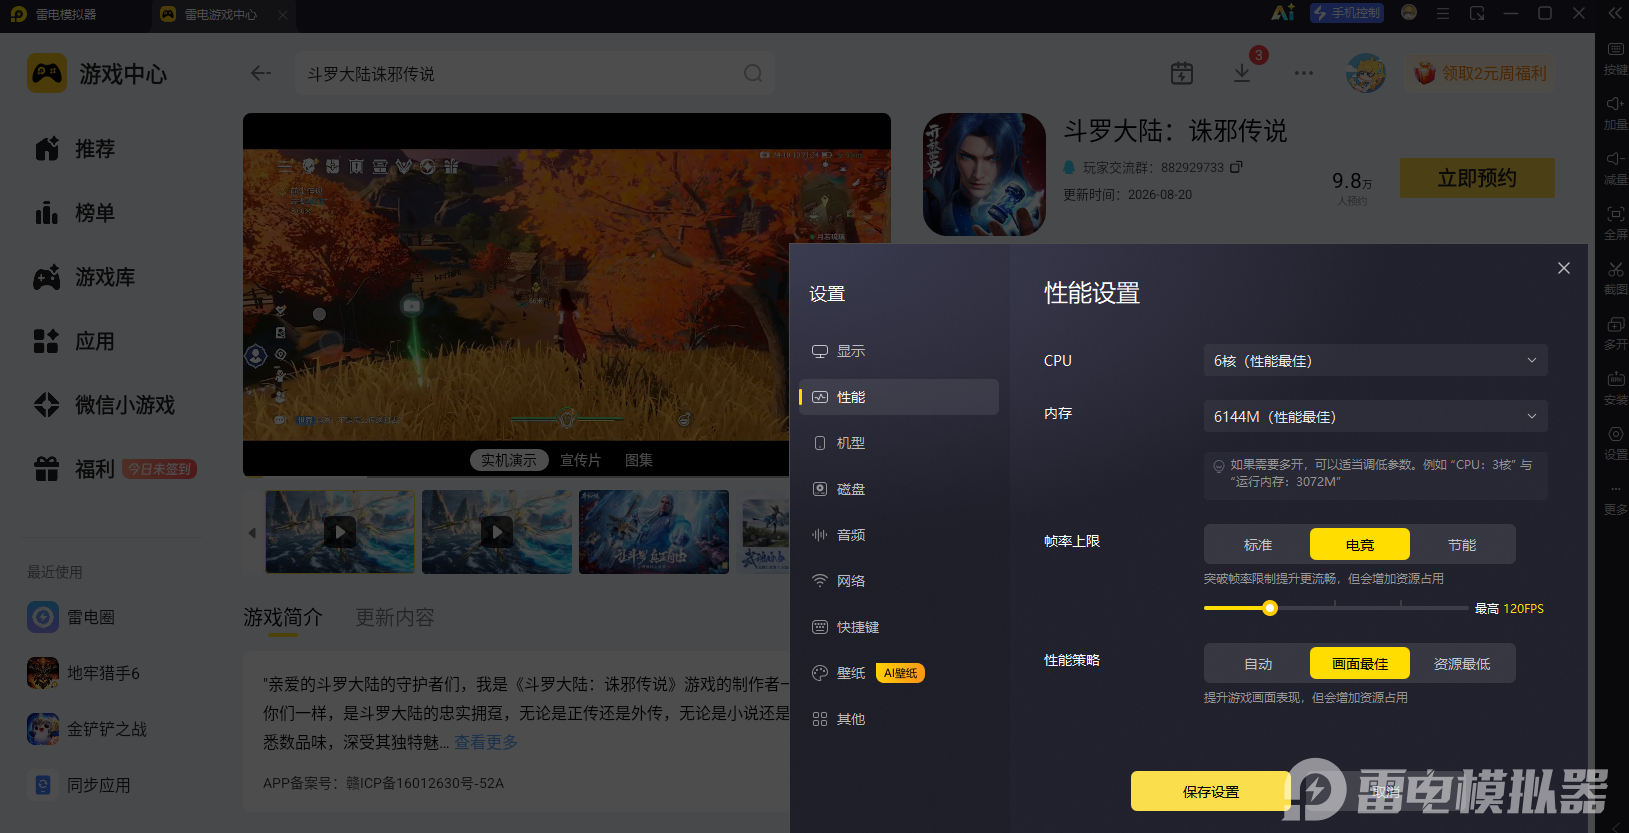Click the user avatar in game center header
This screenshot has height=833, width=1629.
[x=1366, y=73]
